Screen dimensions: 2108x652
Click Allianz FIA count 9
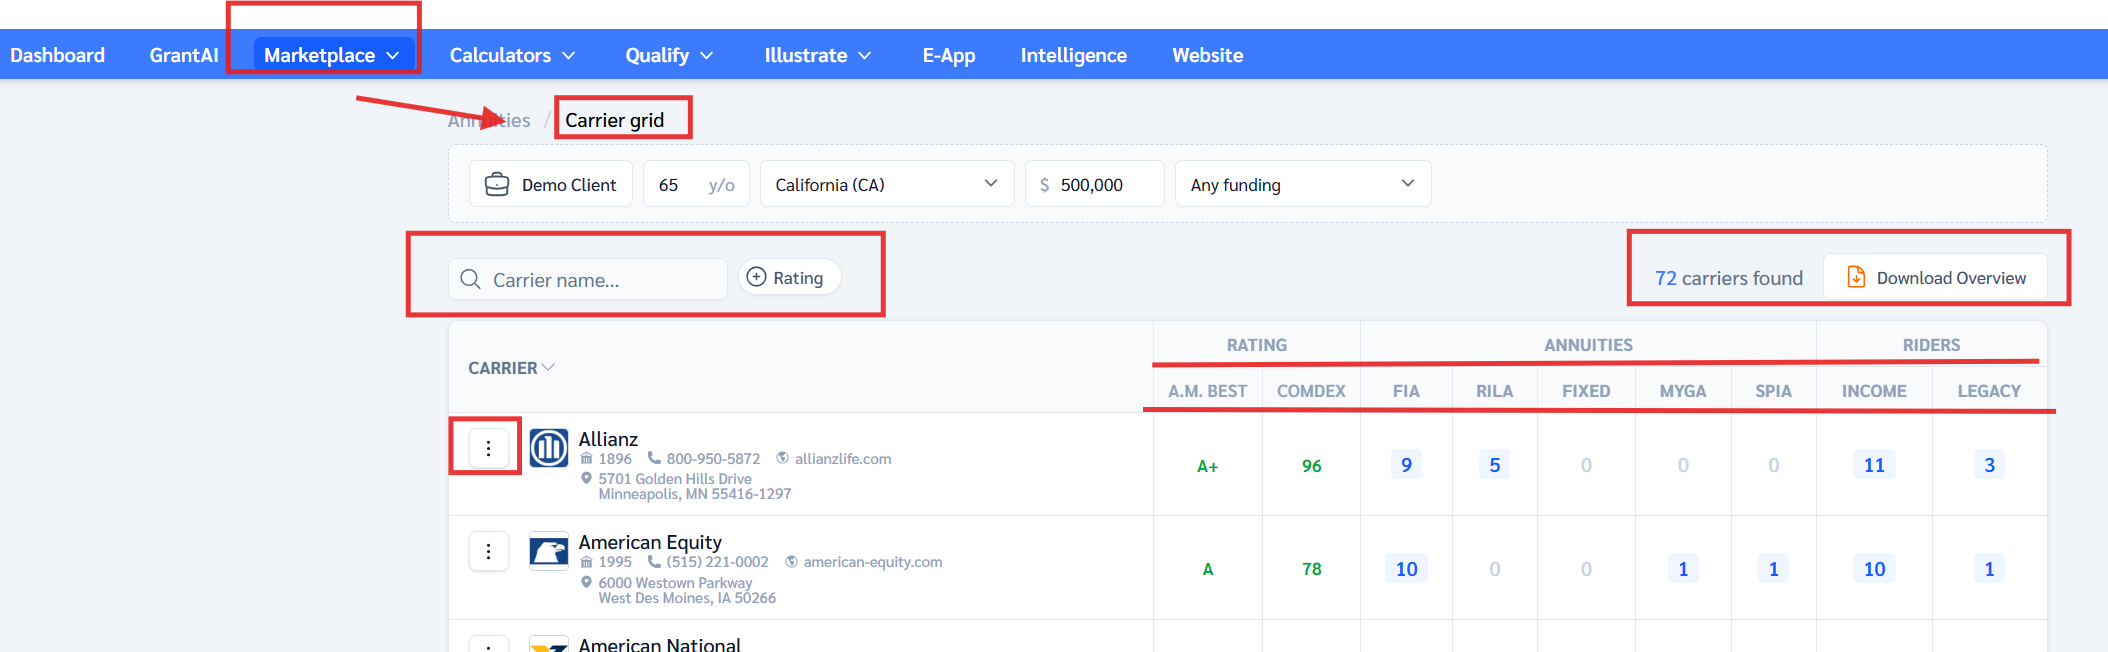coord(1406,464)
